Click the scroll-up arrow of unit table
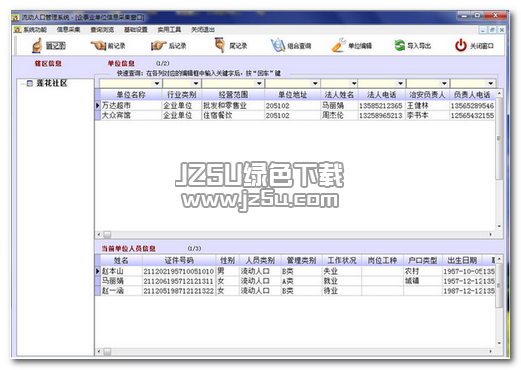The image size is (521, 370). tap(499, 93)
